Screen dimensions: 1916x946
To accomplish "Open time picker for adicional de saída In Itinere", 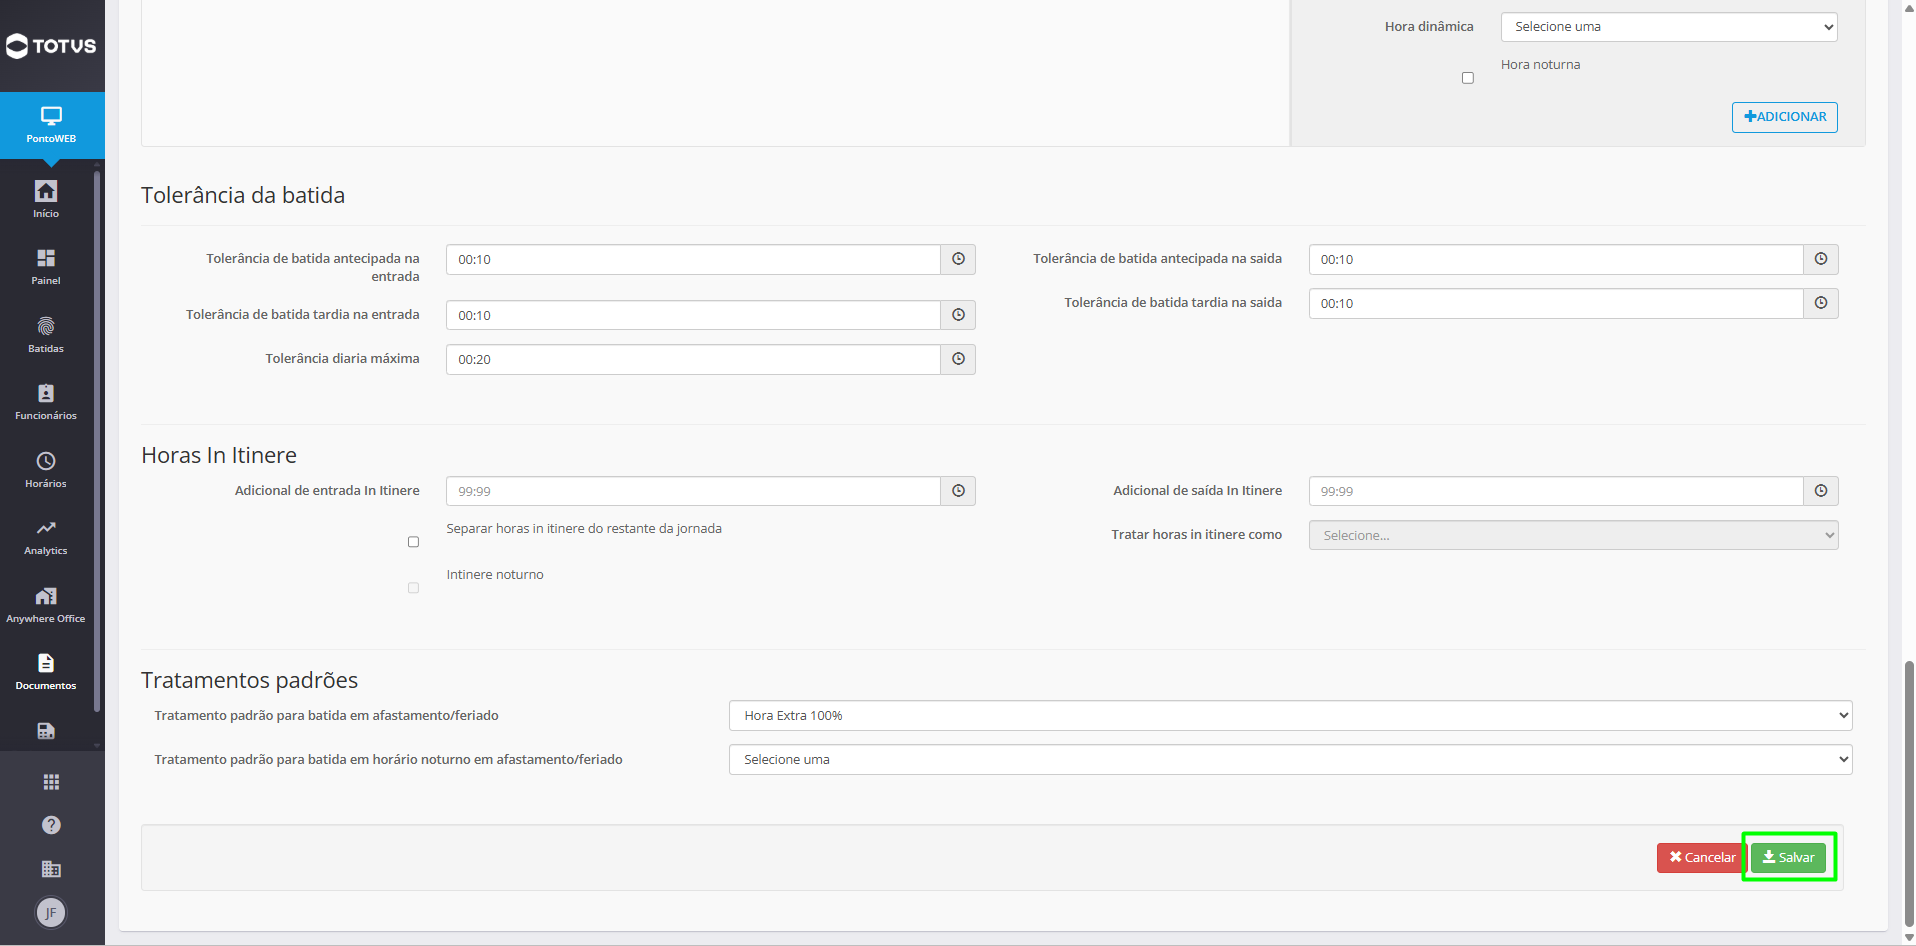I will coord(1821,491).
